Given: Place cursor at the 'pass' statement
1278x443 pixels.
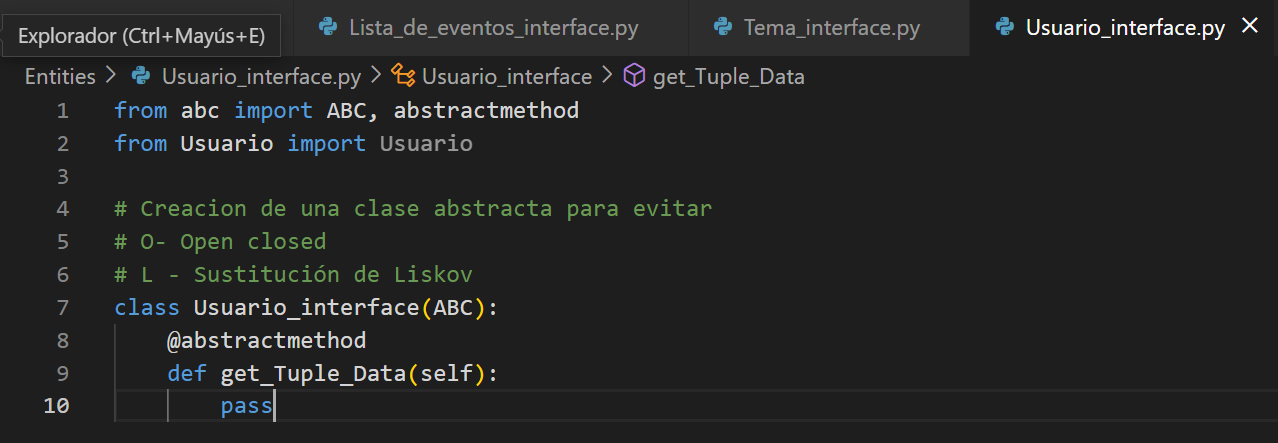Looking at the screenshot, I should pos(246,406).
